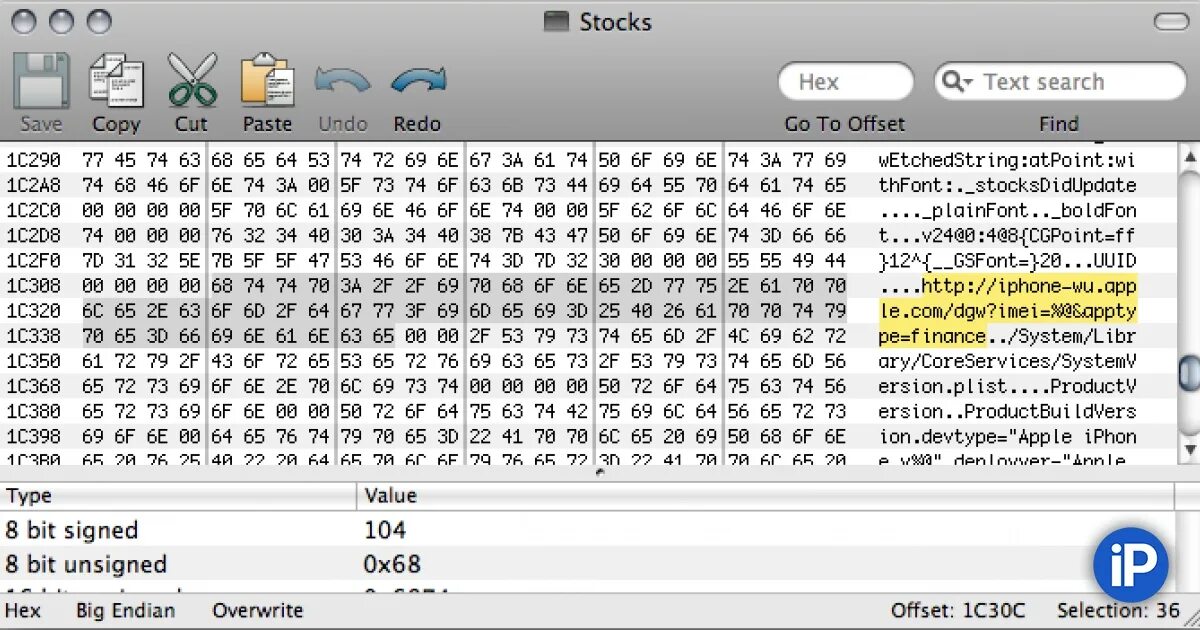This screenshot has height=630, width=1200.
Task: Click the highlighted text pe=finance
Action: [x=933, y=335]
